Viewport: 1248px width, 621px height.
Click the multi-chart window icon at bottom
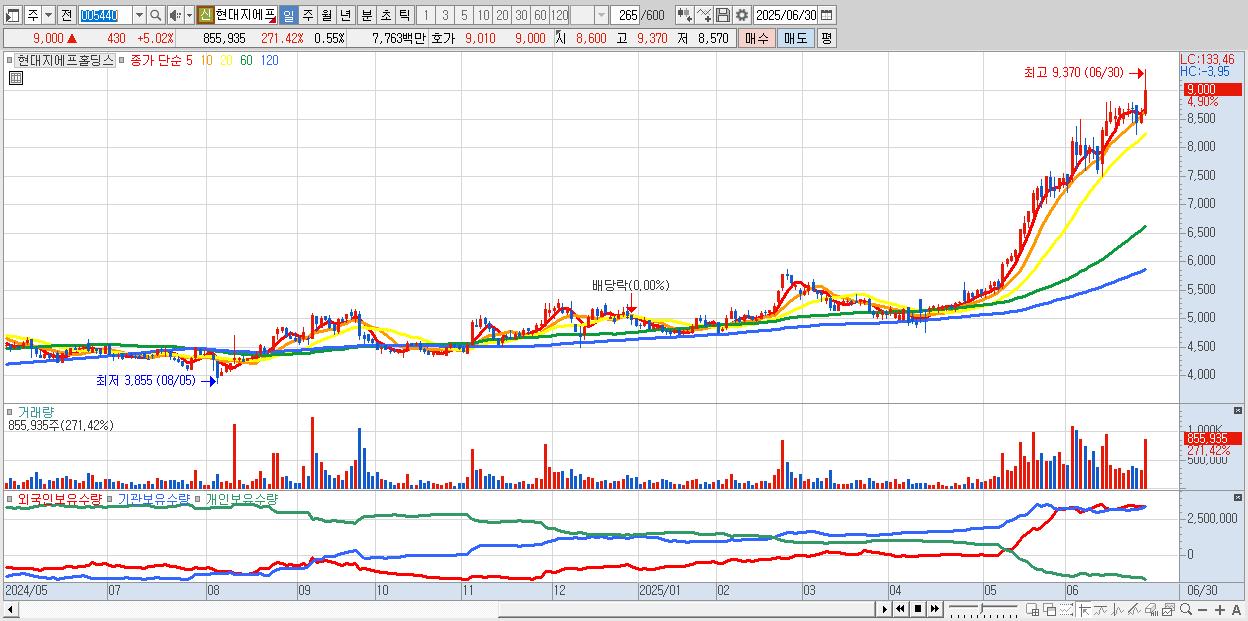click(x=1168, y=609)
